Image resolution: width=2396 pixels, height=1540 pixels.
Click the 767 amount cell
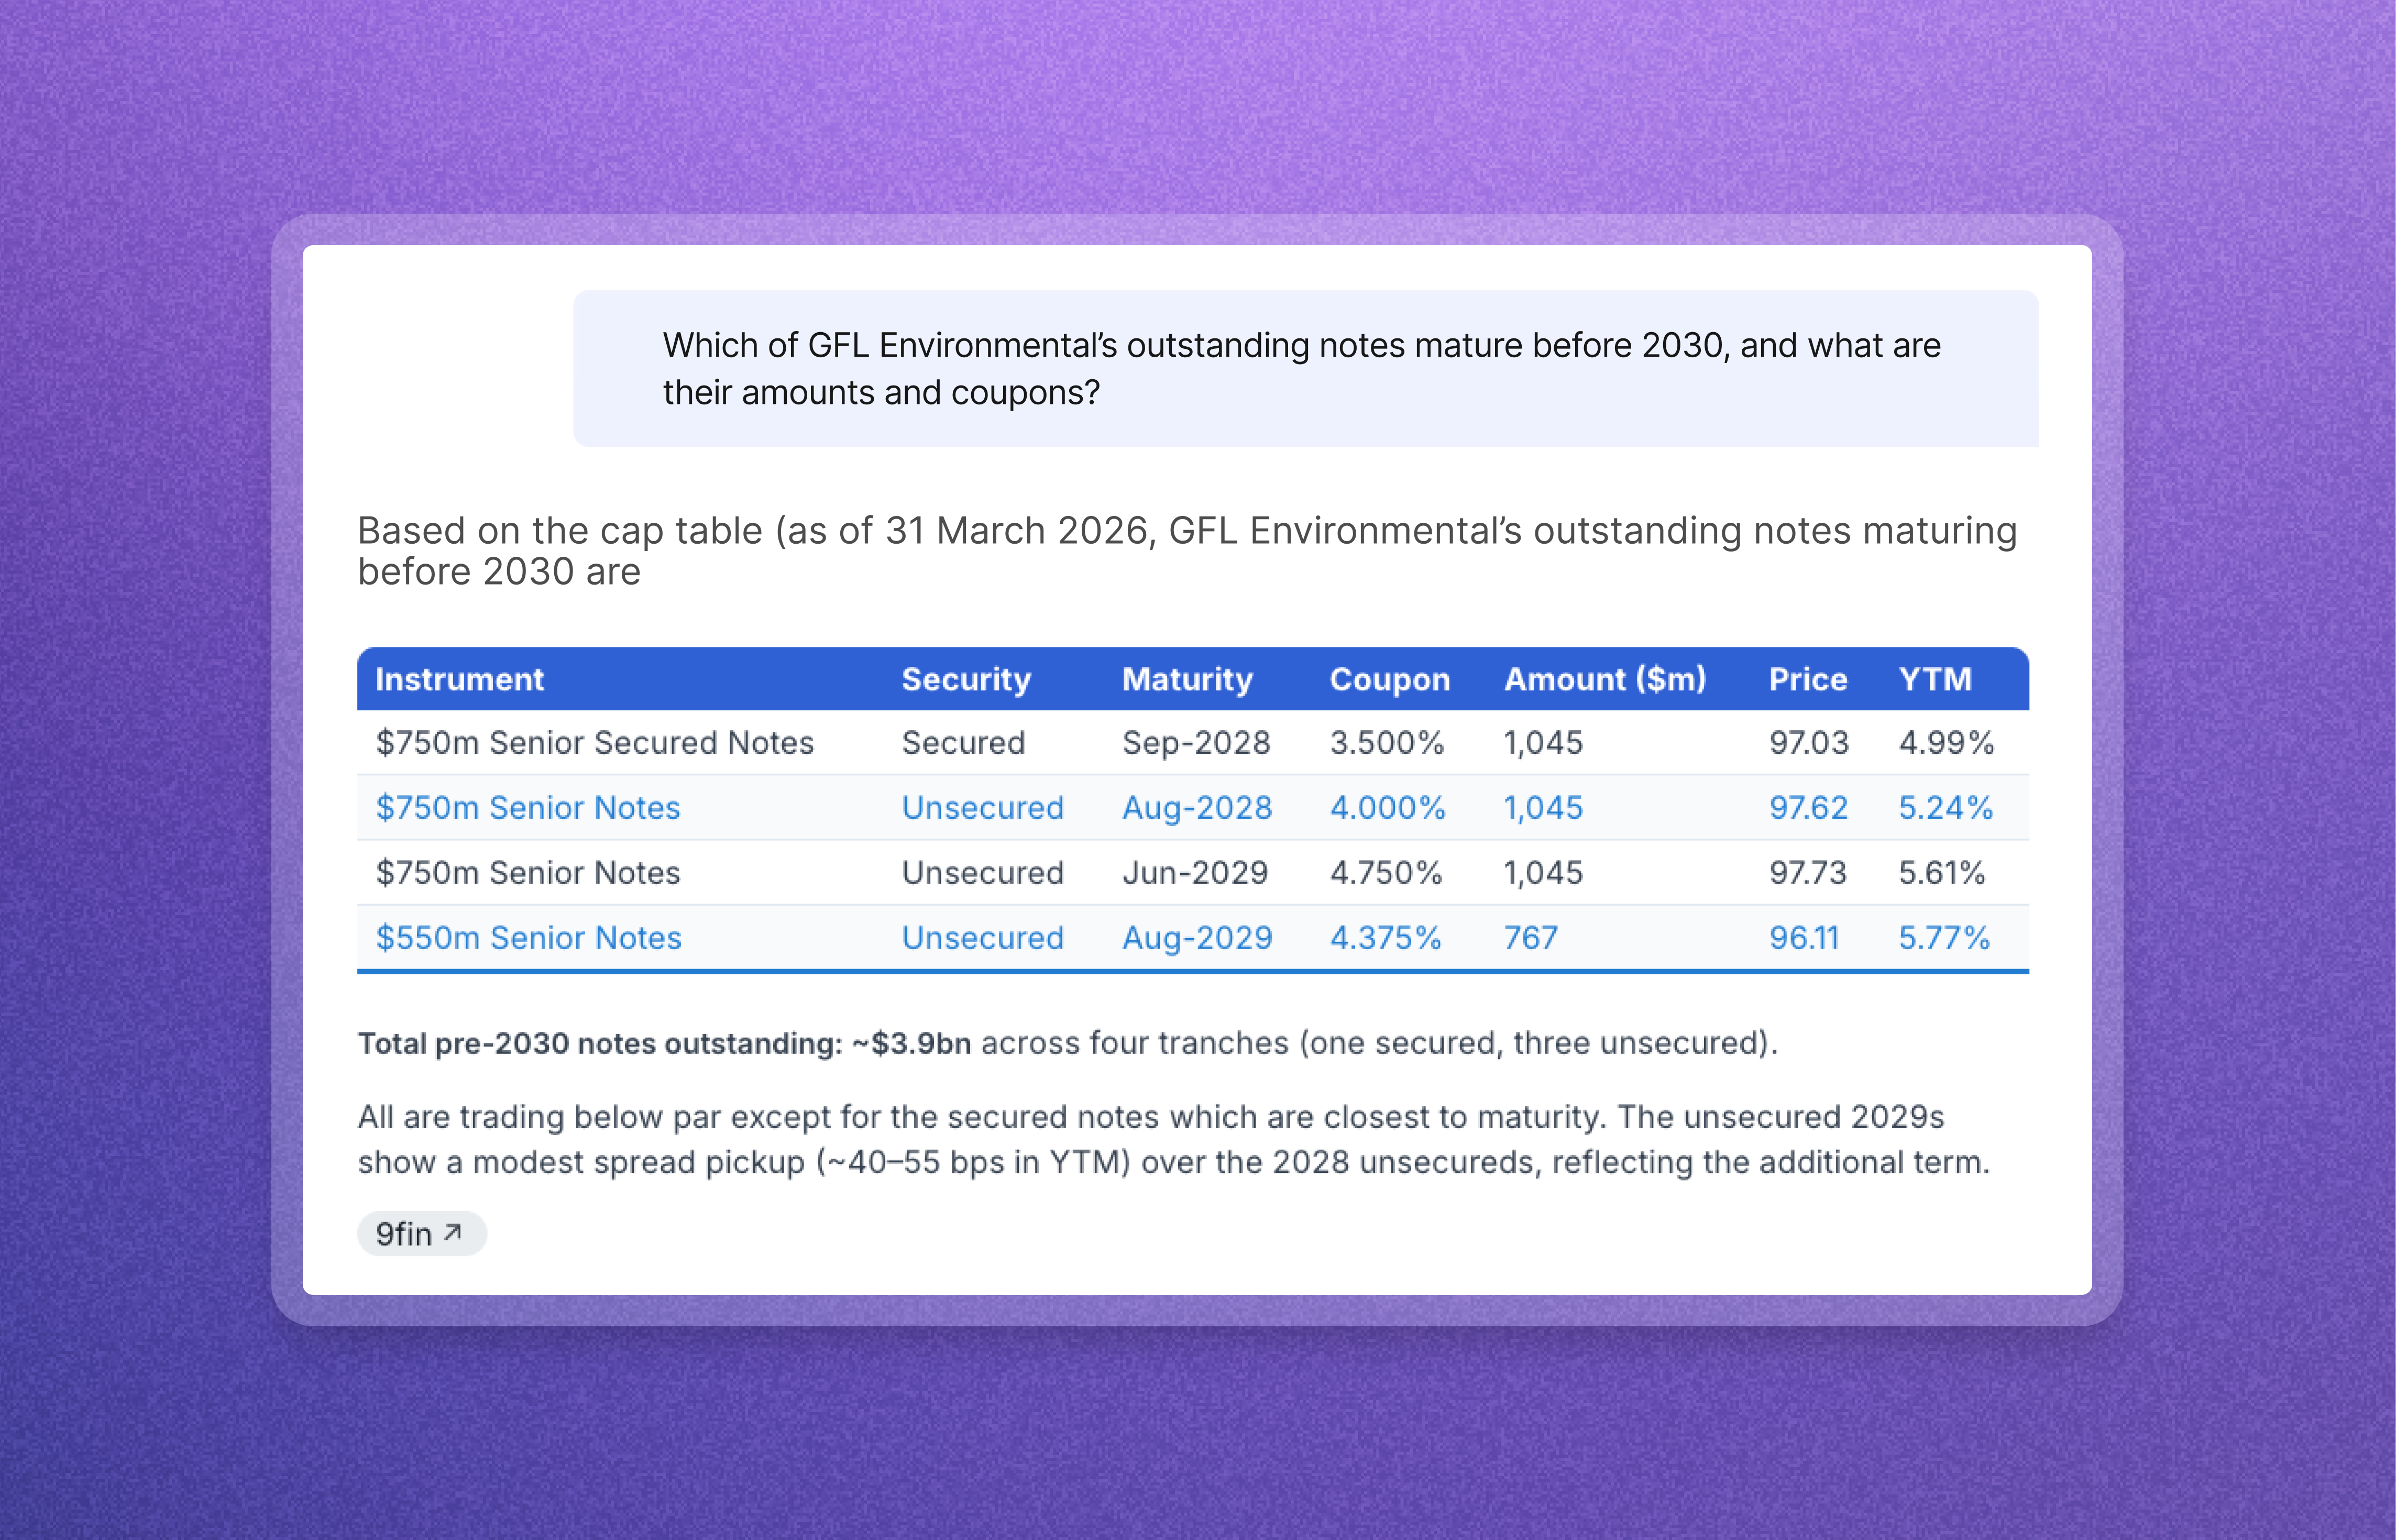tap(1531, 937)
